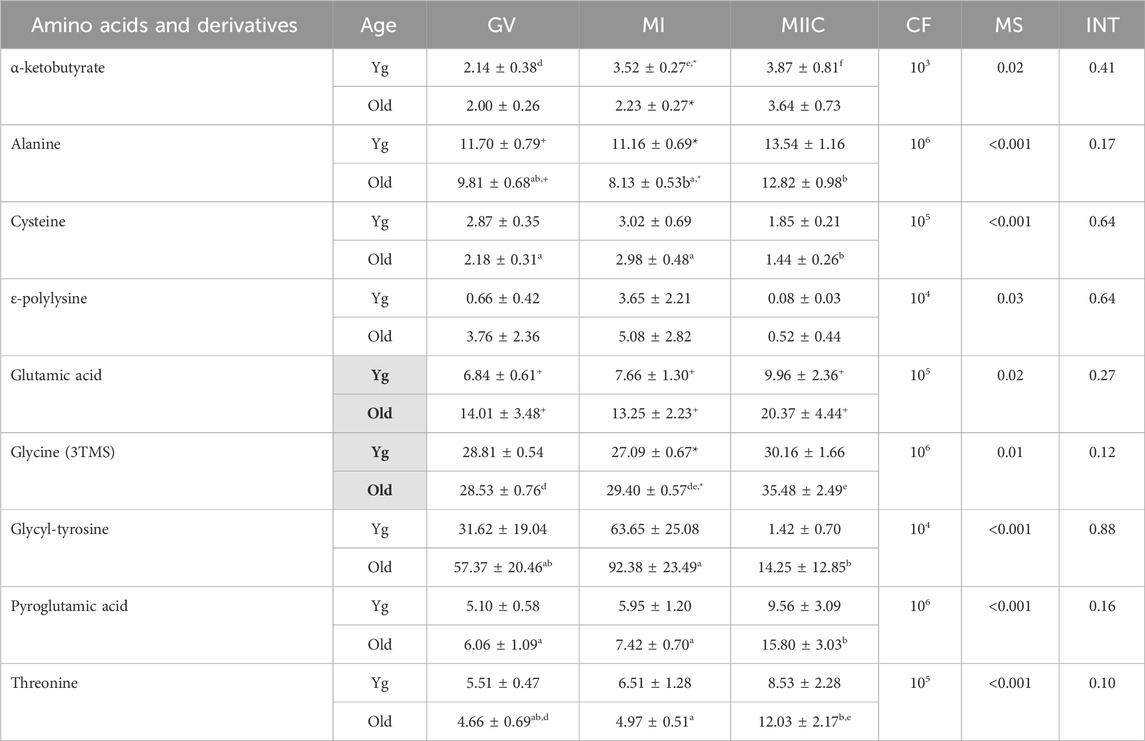This screenshot has width=1145, height=741.
Task: Select the Age column header
Action: (378, 26)
